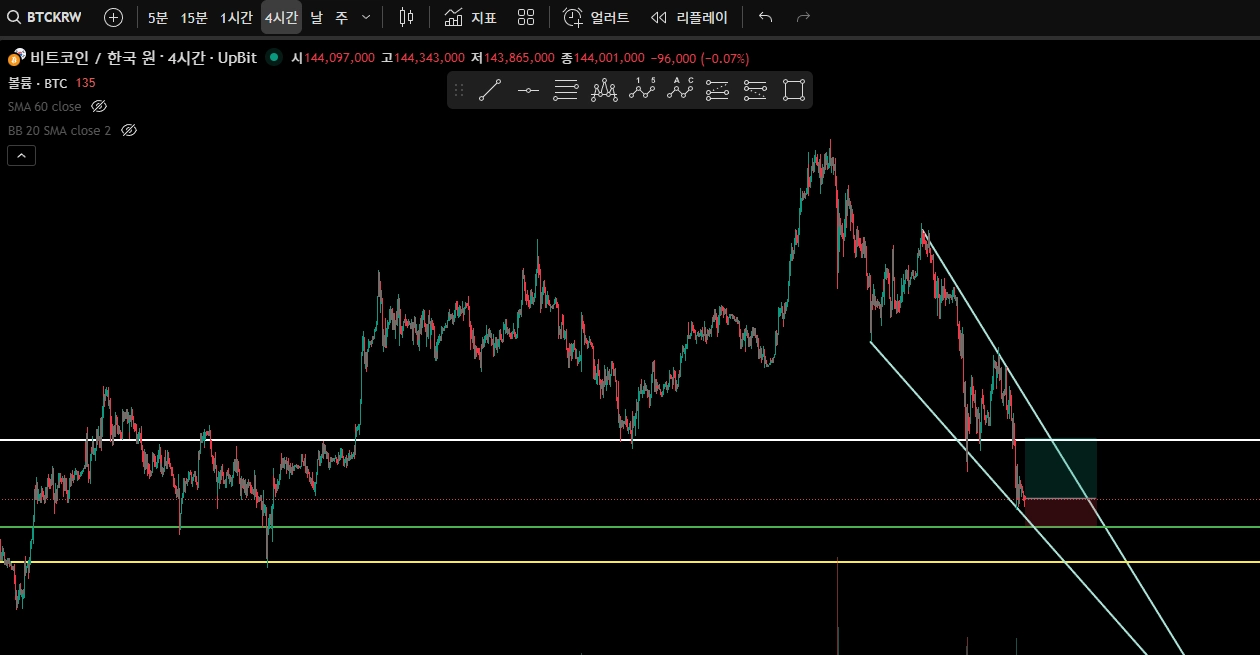Collapse the indicator legend with the chevron
Screen dimensions: 1260x655
21,155
